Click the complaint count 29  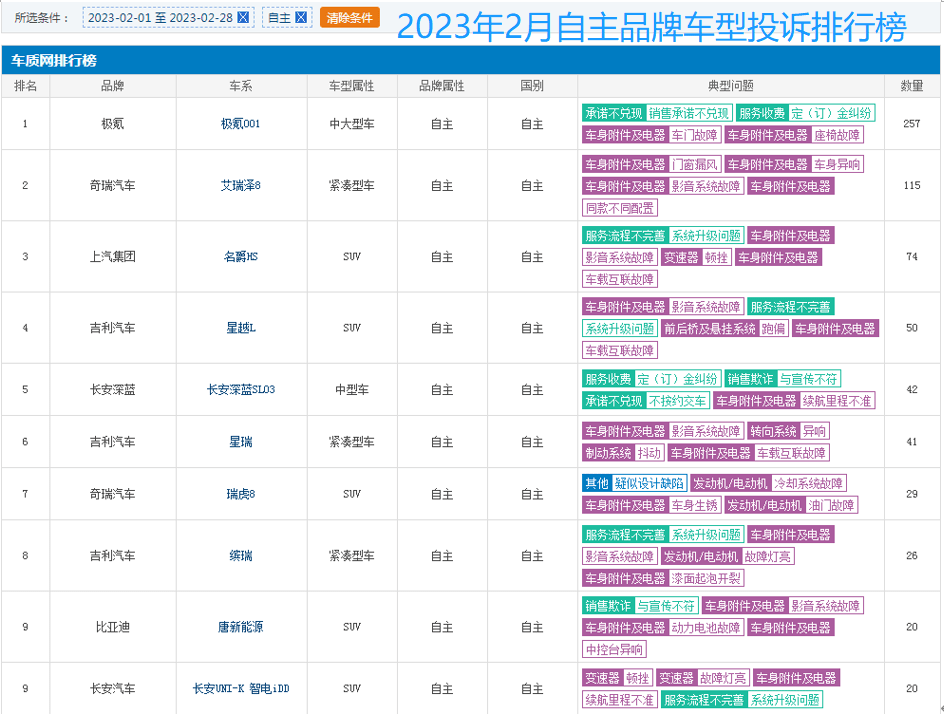[x=911, y=494]
